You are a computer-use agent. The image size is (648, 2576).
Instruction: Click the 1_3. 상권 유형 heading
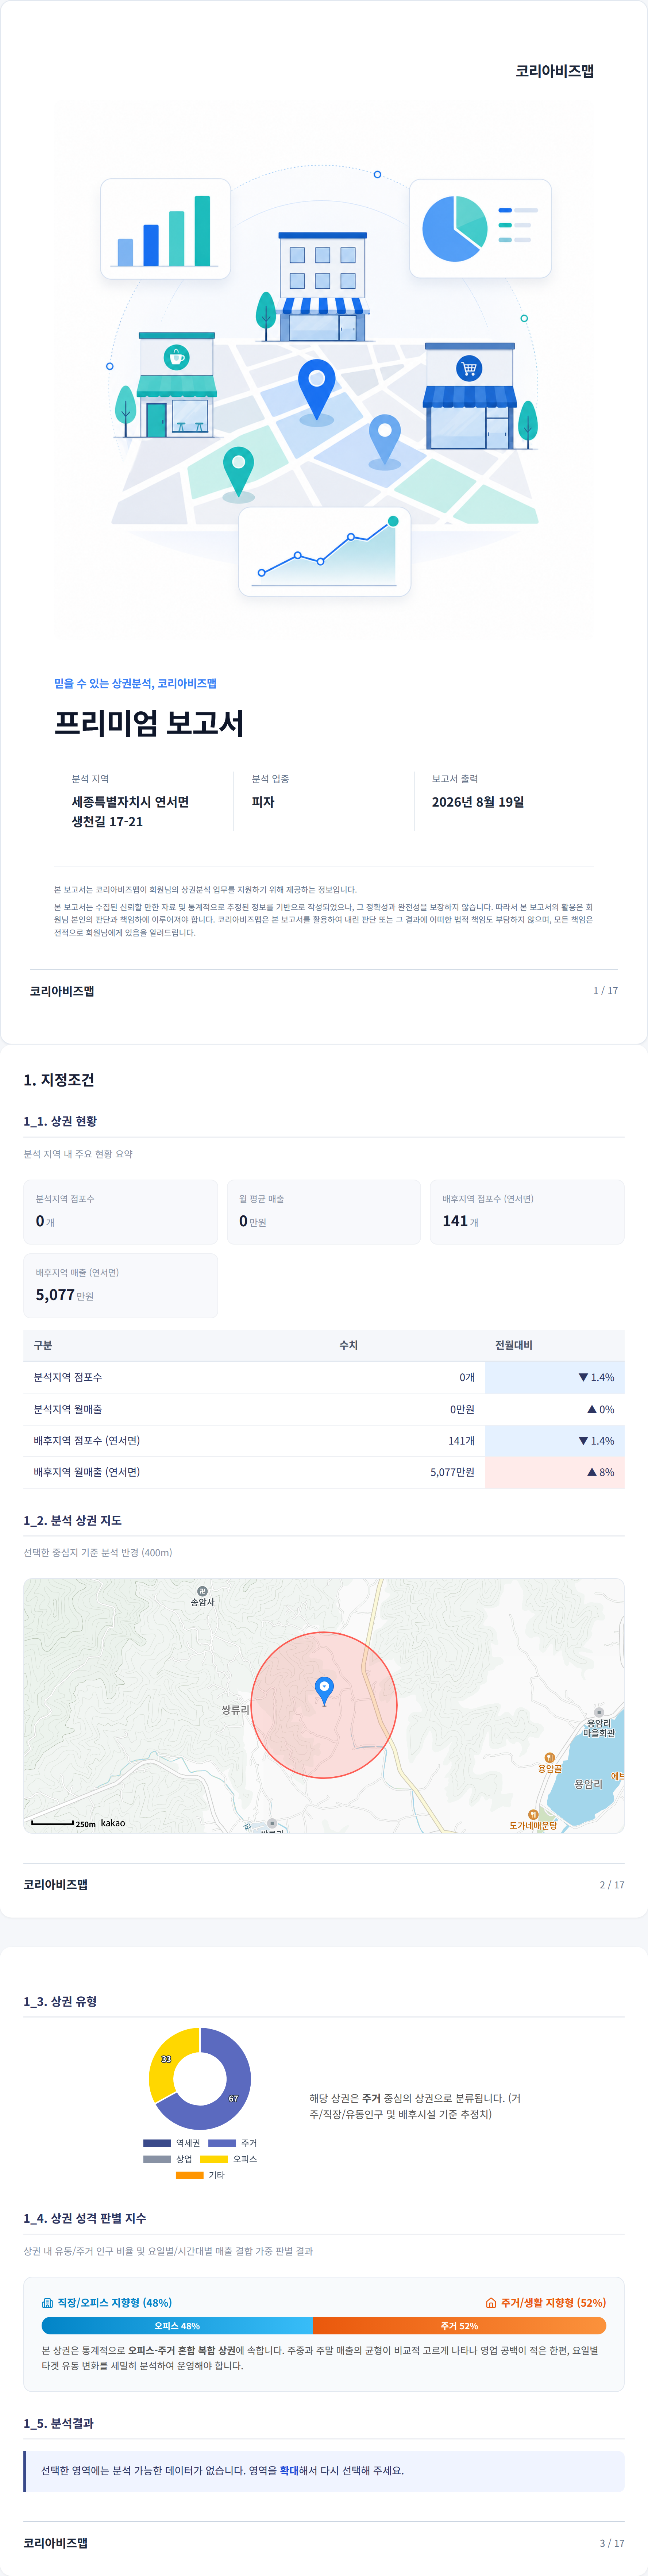click(60, 2001)
